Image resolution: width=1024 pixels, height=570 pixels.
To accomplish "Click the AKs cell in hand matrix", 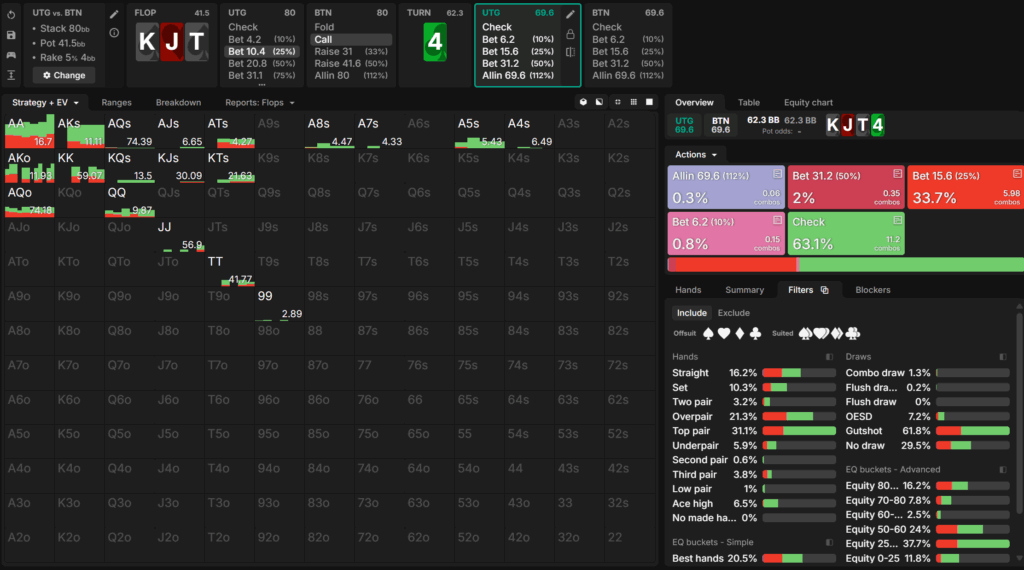I will pos(80,131).
